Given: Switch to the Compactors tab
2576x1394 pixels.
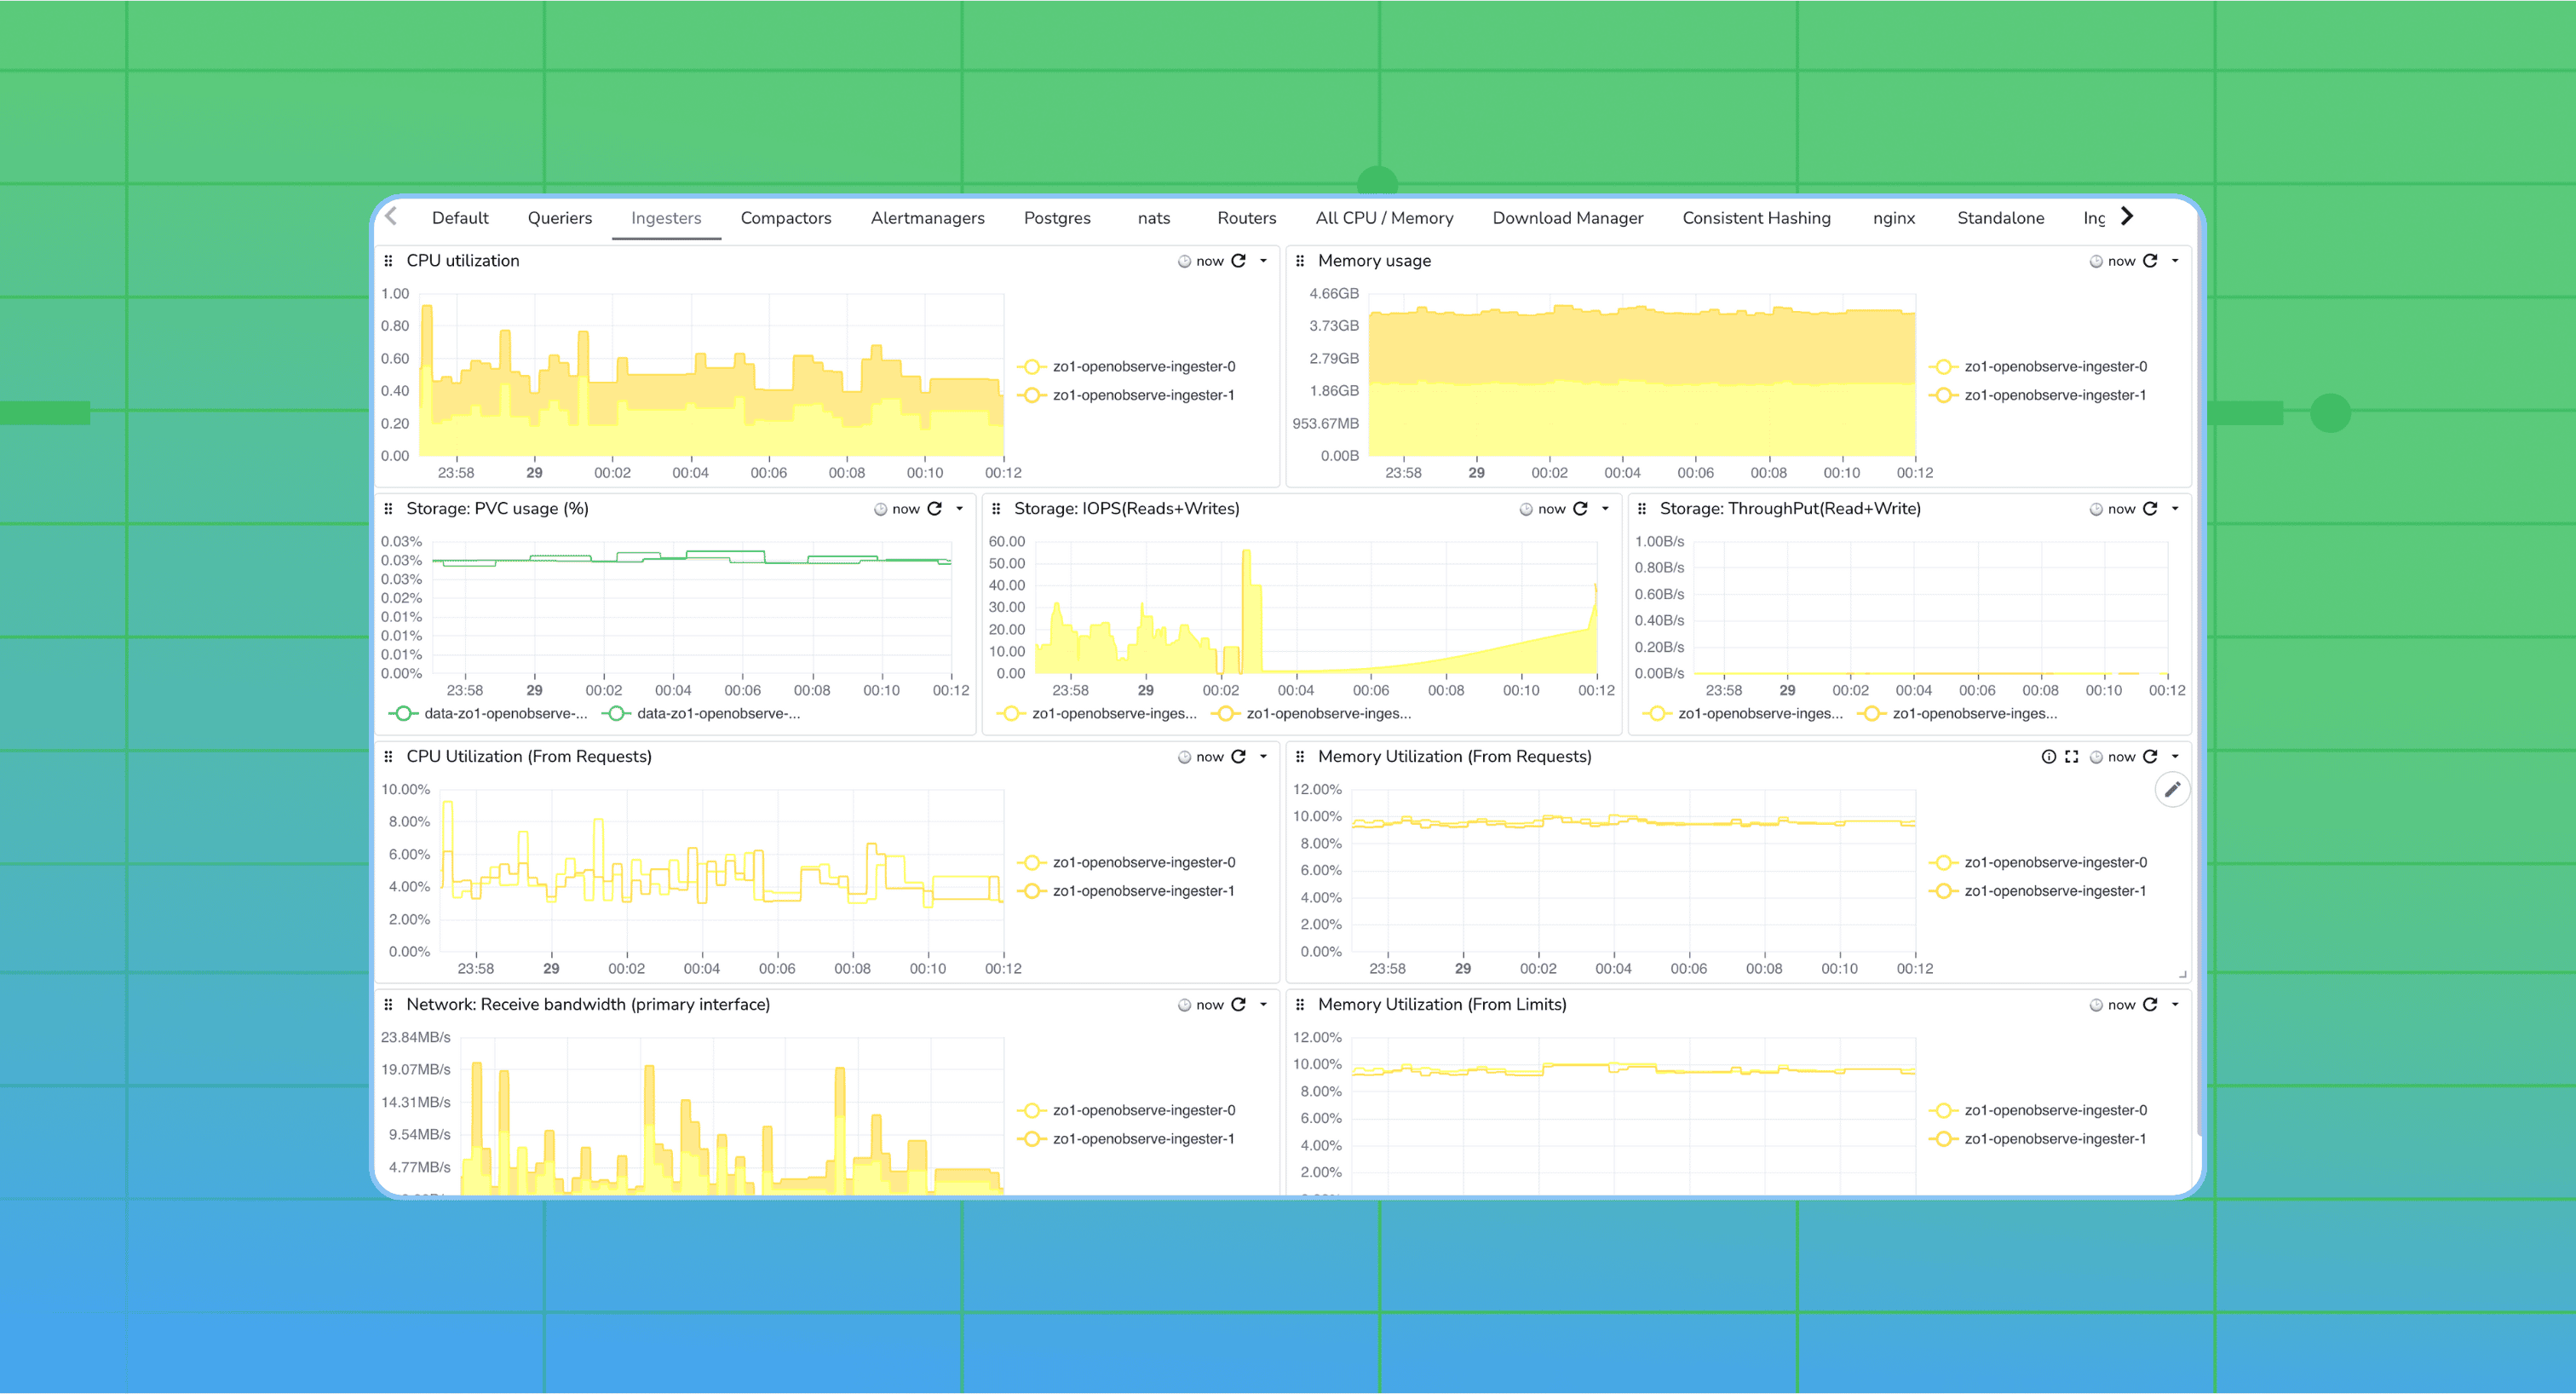Looking at the screenshot, I should click(786, 218).
